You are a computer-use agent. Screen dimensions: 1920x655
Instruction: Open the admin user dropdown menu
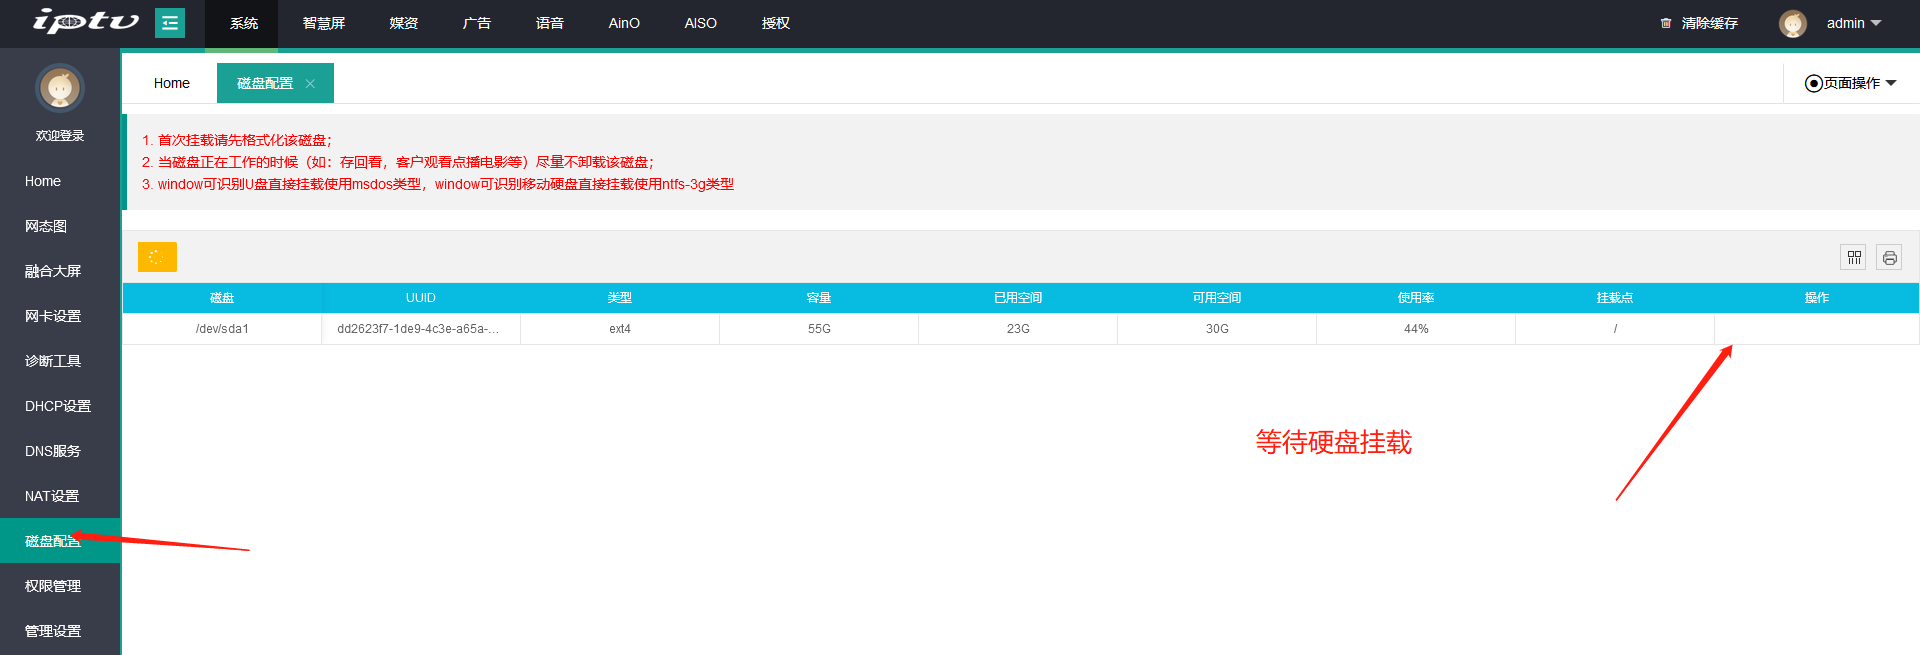[x=1853, y=23]
